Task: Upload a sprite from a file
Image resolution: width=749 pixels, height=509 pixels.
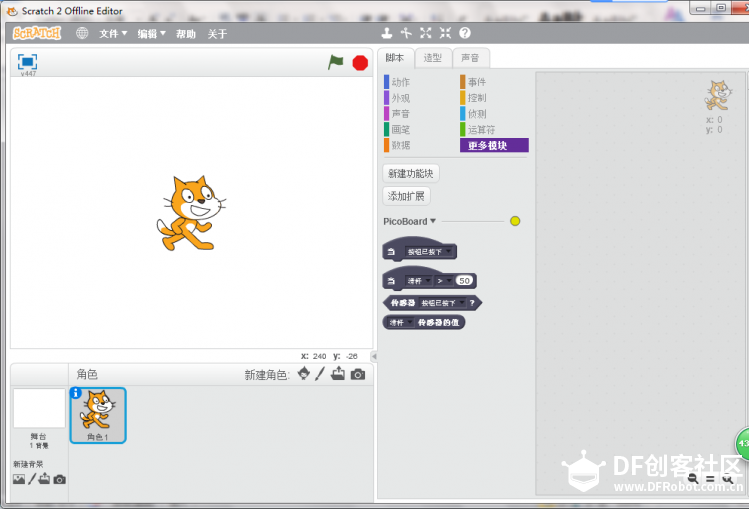Action: [x=338, y=373]
